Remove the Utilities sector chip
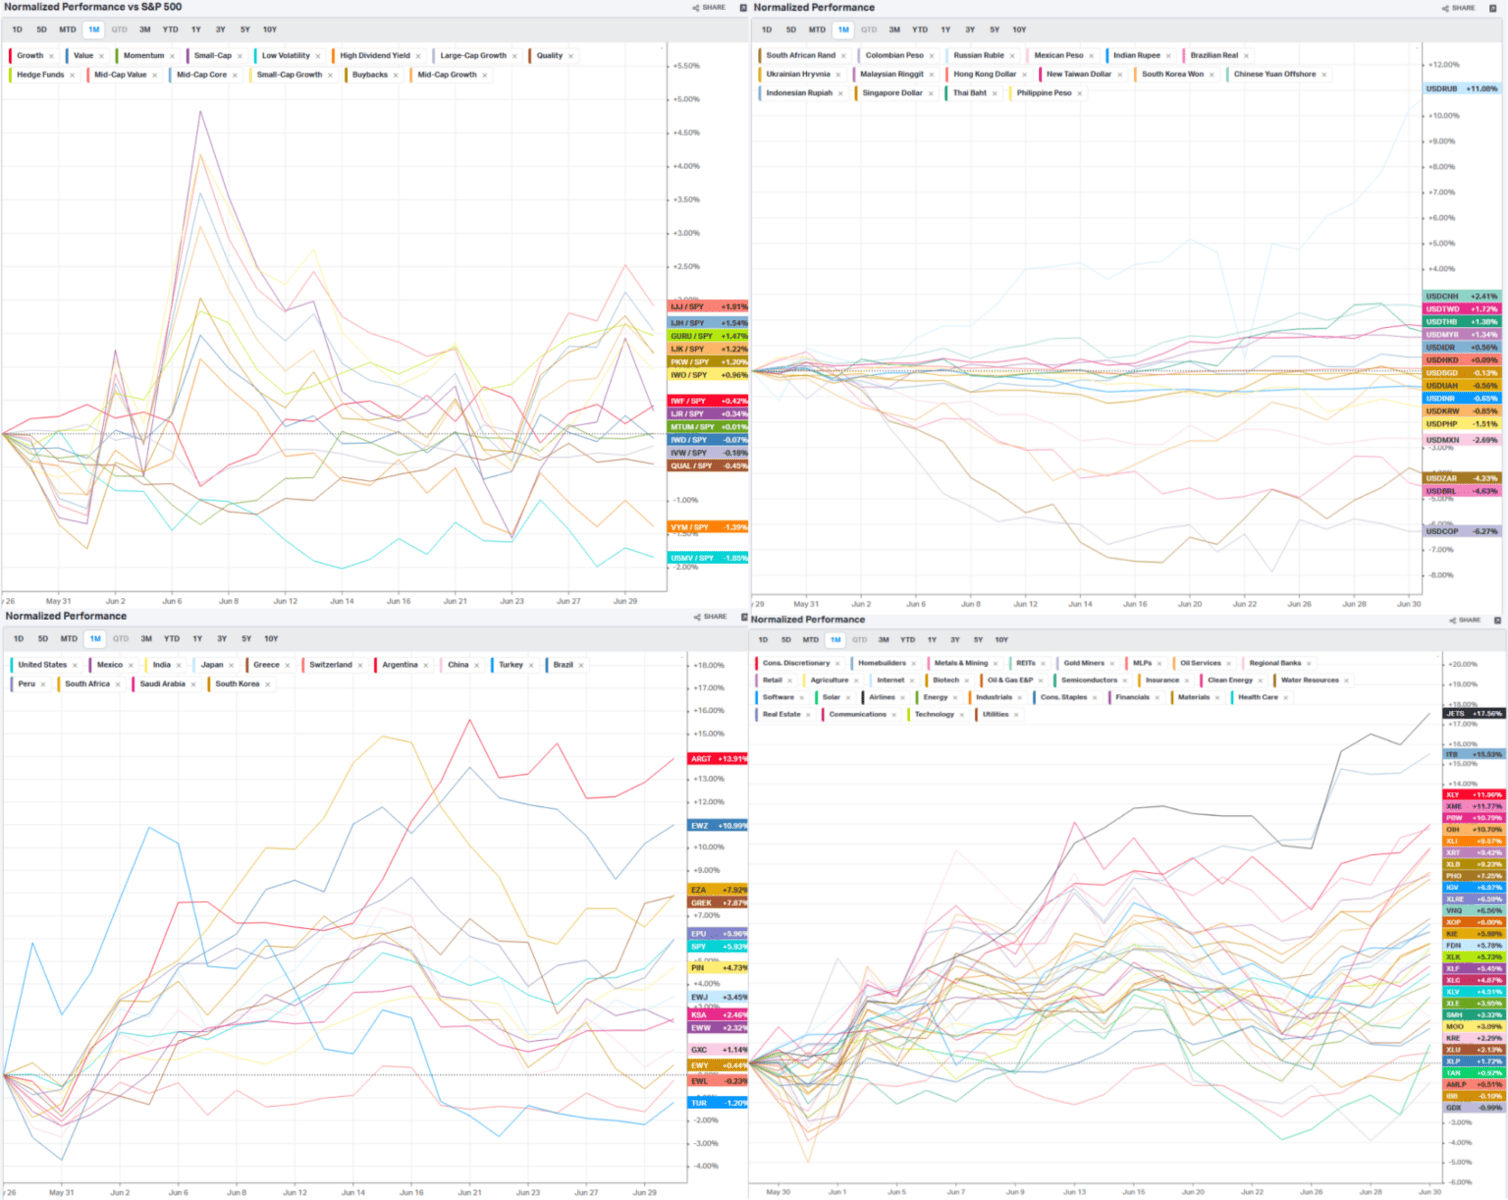Viewport: 1508px width, 1200px height. pos(1016,715)
